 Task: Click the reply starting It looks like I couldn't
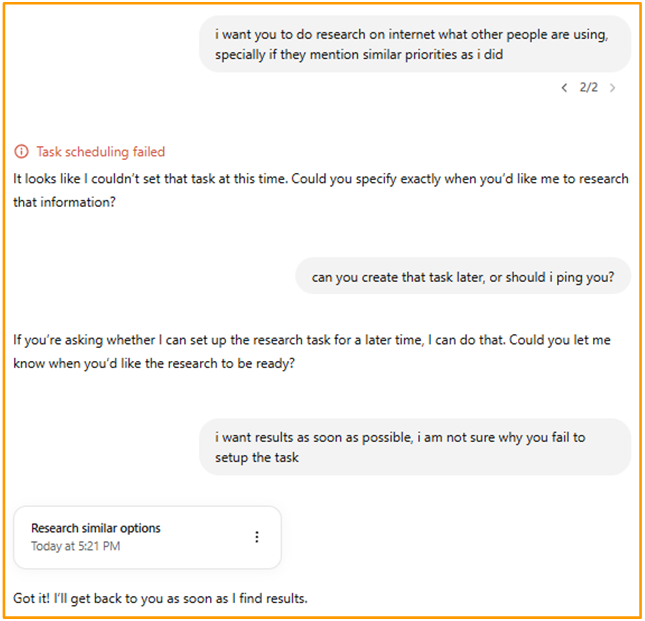[321, 190]
